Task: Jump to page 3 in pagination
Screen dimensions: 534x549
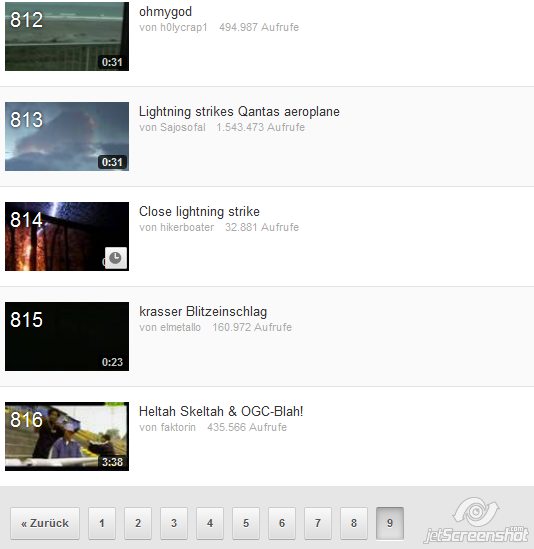Action: tap(174, 523)
